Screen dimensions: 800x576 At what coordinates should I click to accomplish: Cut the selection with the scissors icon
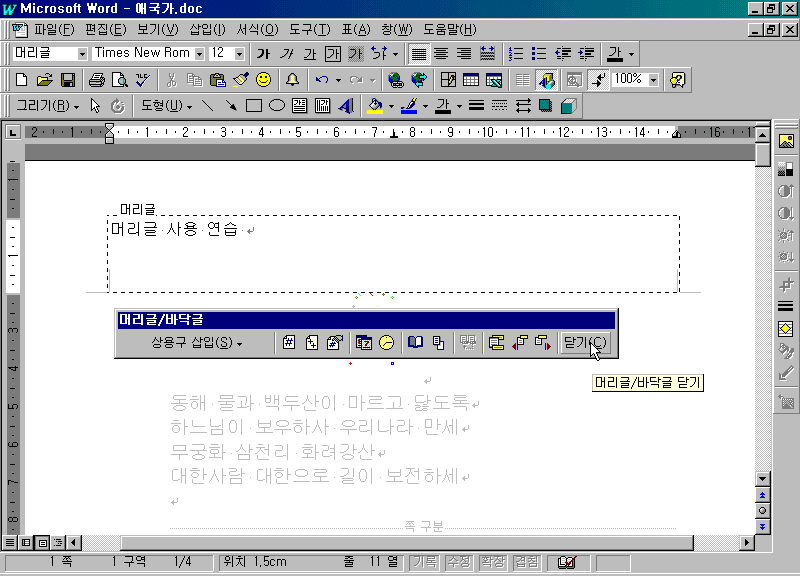[x=171, y=80]
